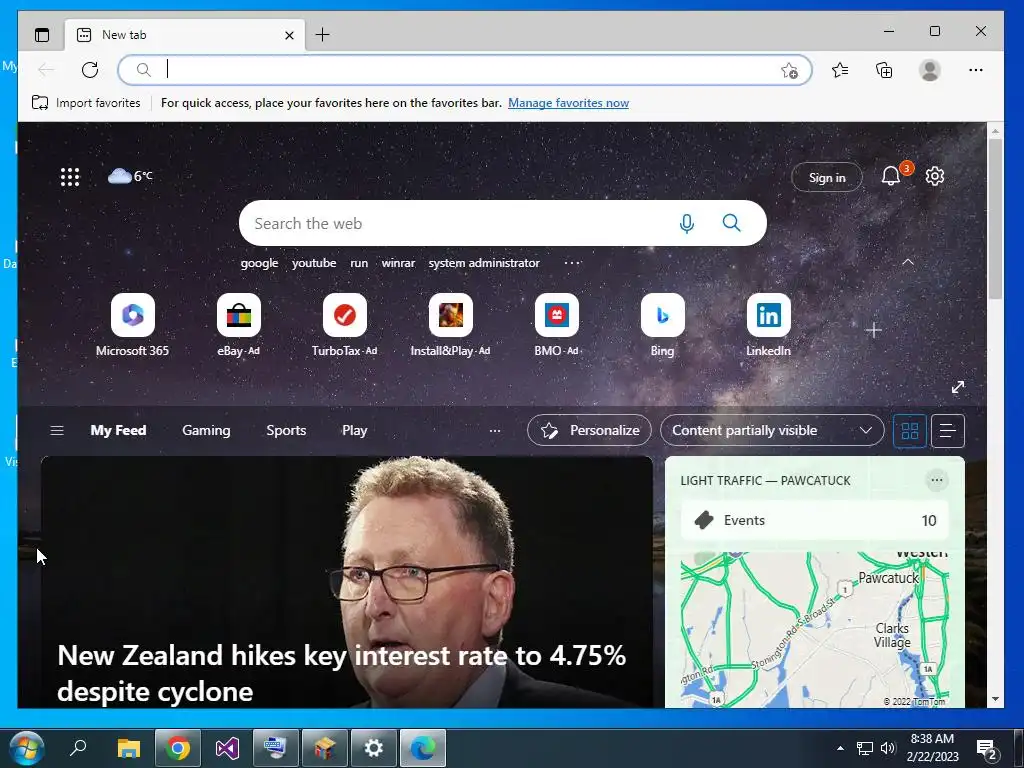Open the Favorites list icon
The height and width of the screenshot is (768, 1024).
[840, 70]
